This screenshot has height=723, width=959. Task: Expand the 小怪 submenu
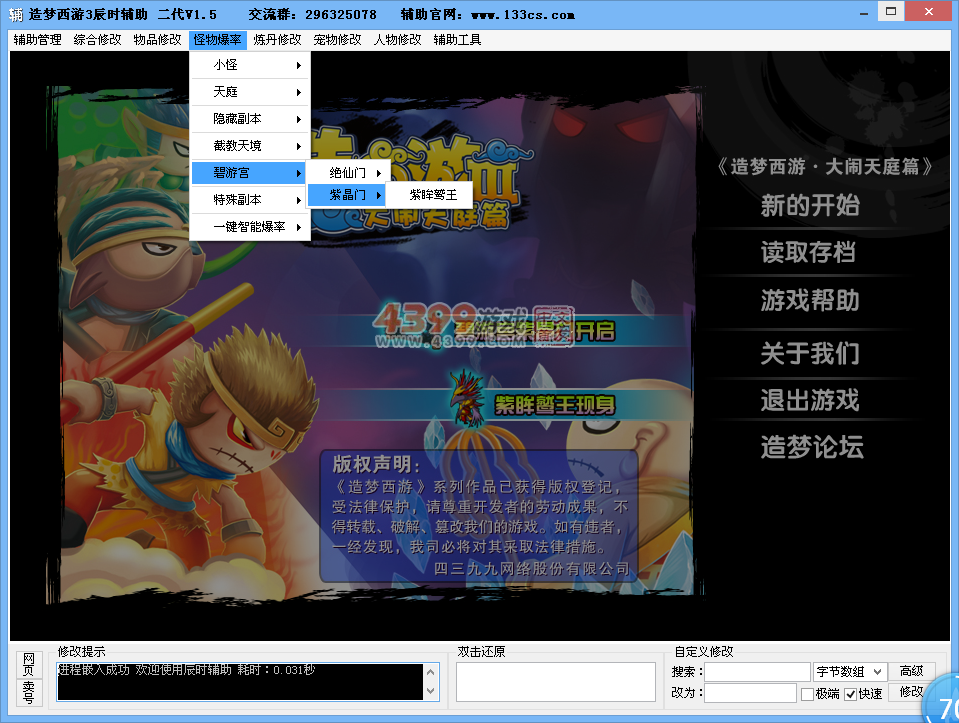[x=250, y=65]
